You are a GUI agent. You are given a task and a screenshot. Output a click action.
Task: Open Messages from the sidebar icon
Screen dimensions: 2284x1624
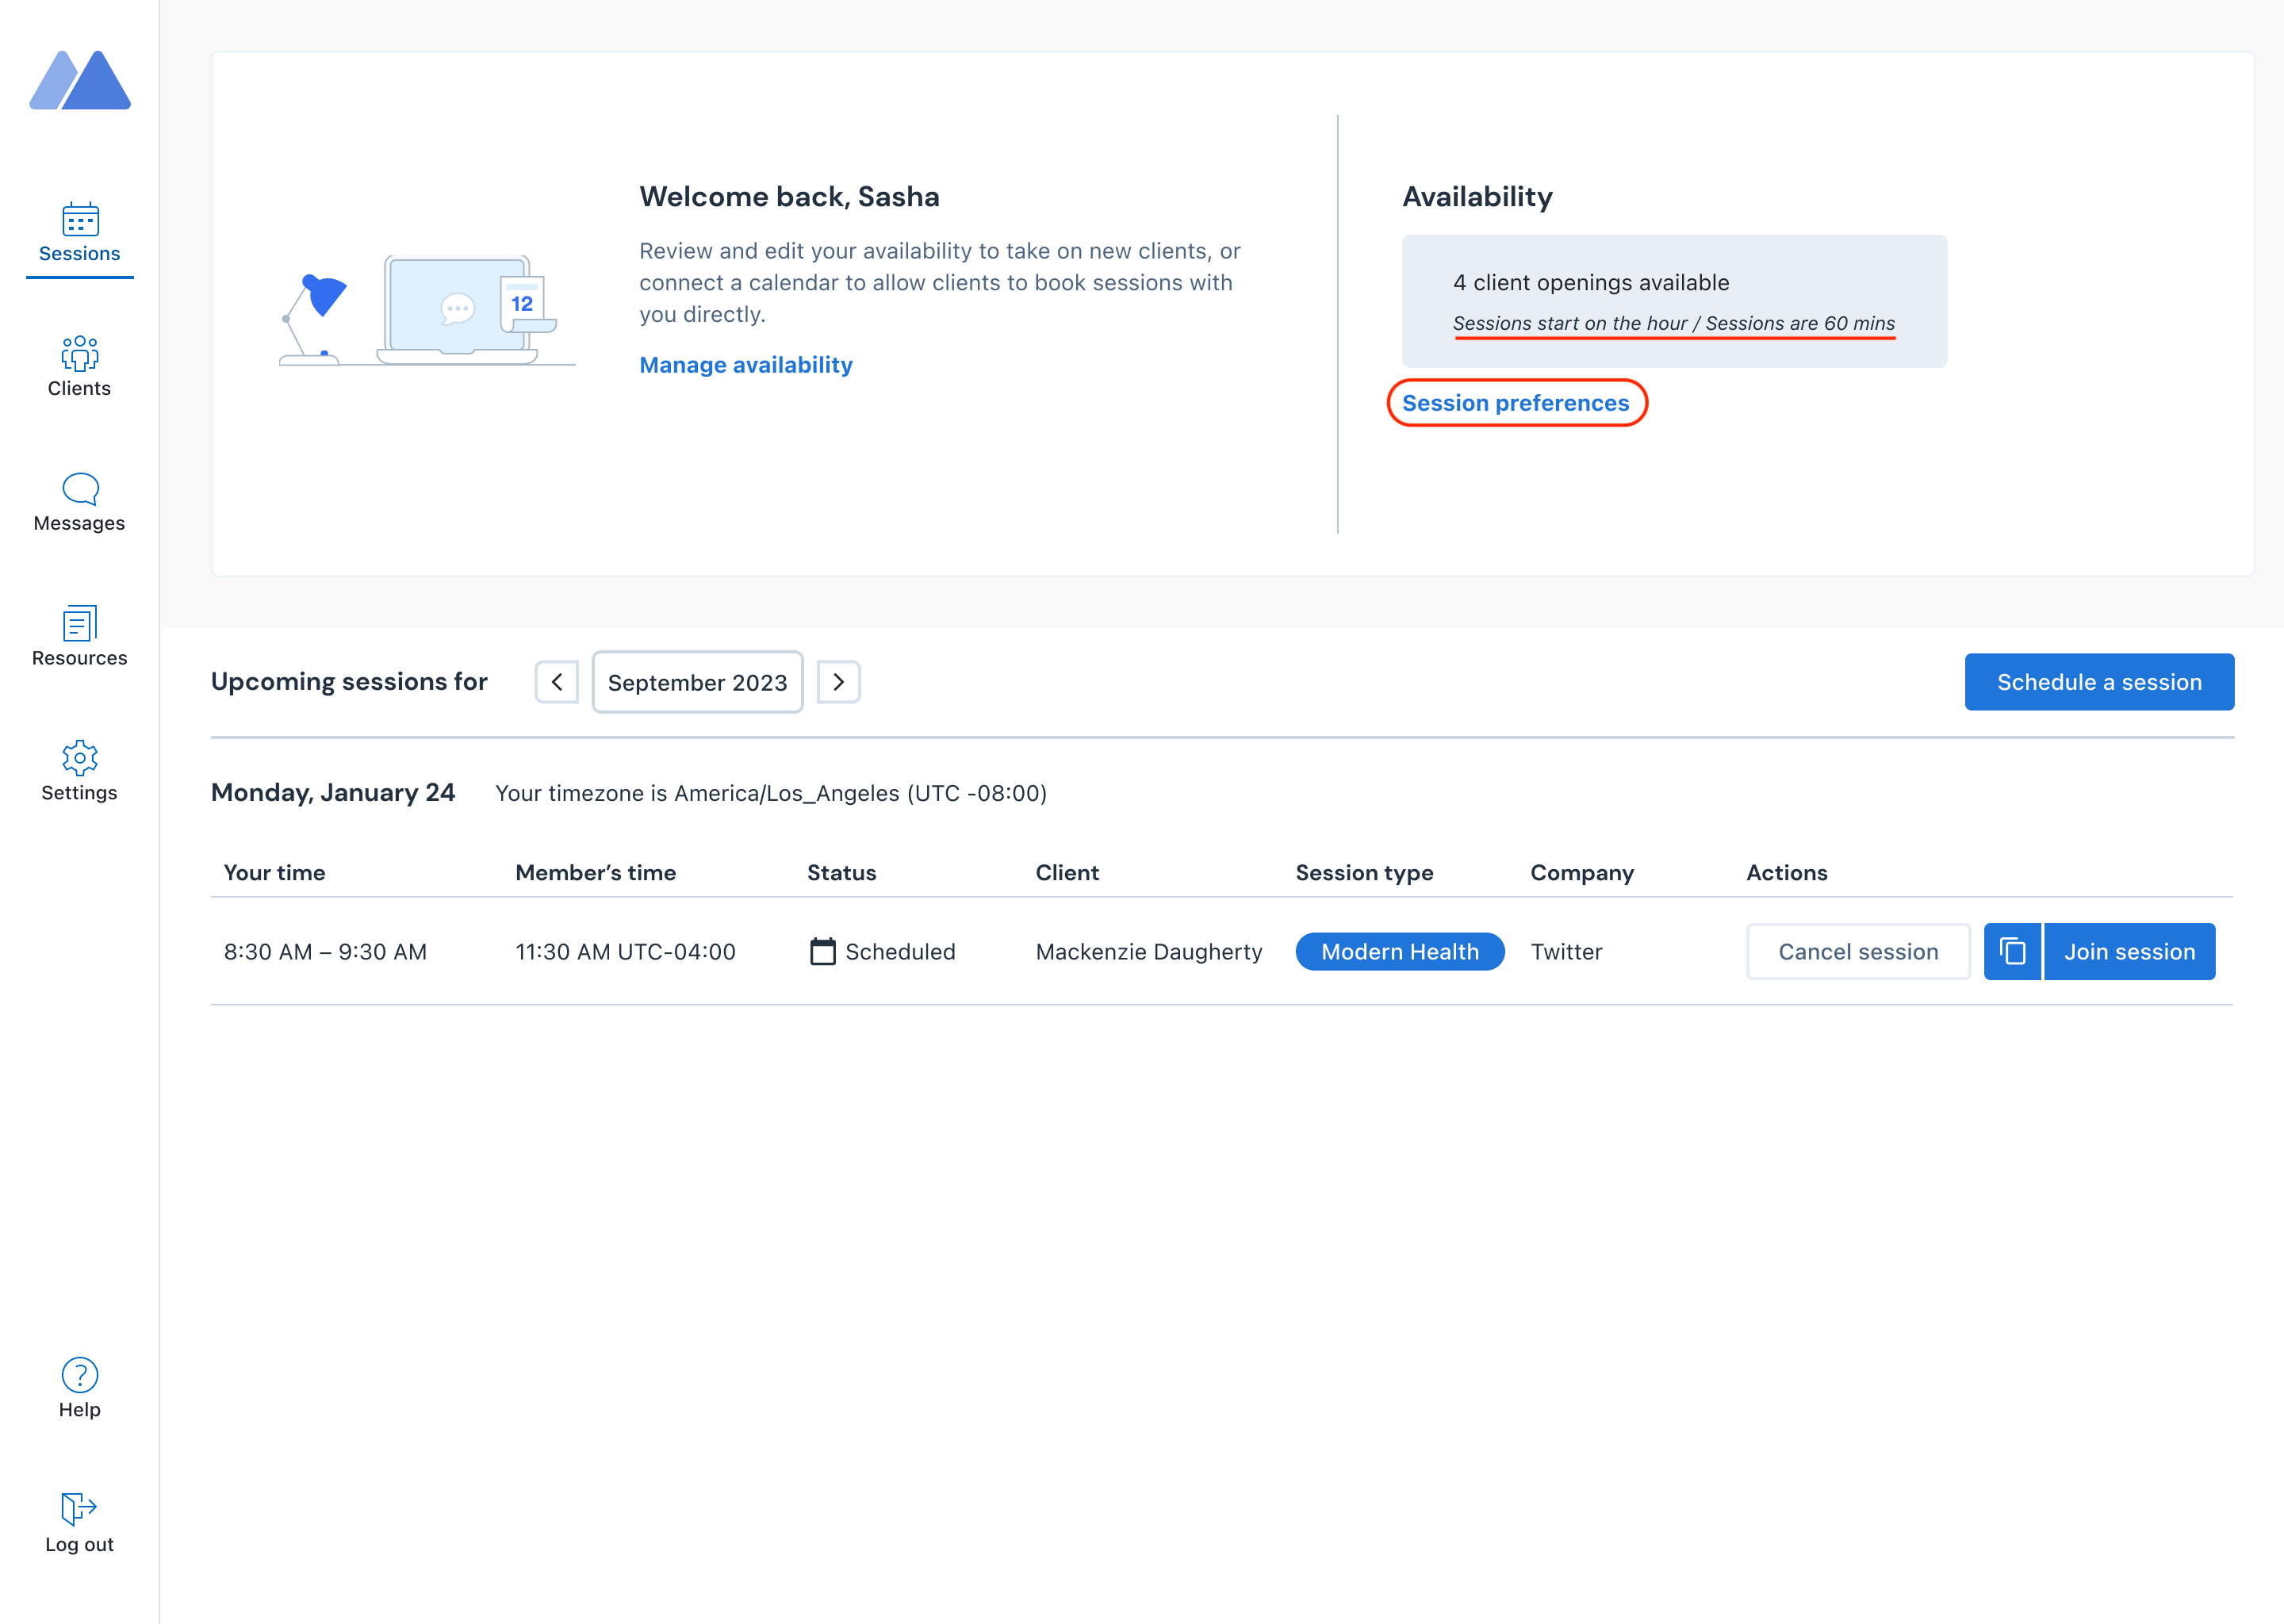(79, 489)
